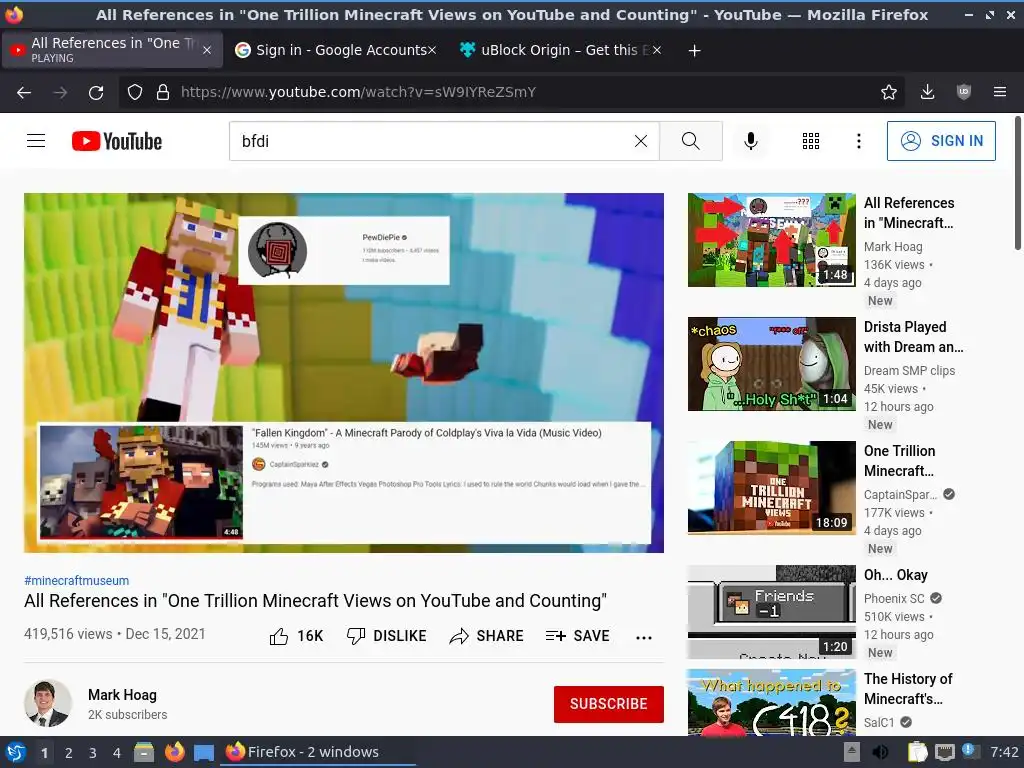Open the system start menu icon
This screenshot has width=1024, height=768.
(15, 752)
